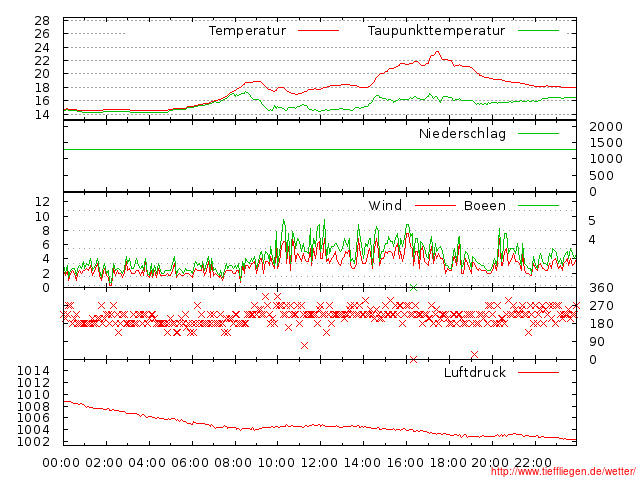Click the green Boeen legend line
The height and width of the screenshot is (480, 640).
point(538,205)
